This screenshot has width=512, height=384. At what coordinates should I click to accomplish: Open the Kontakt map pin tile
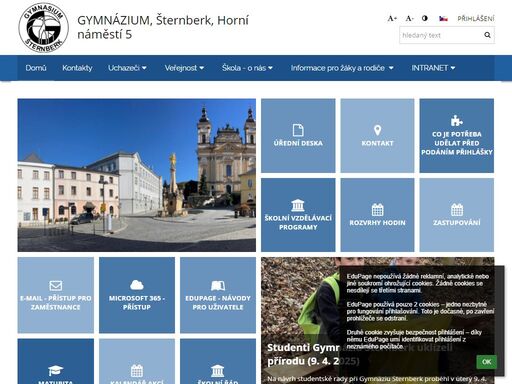(x=377, y=136)
